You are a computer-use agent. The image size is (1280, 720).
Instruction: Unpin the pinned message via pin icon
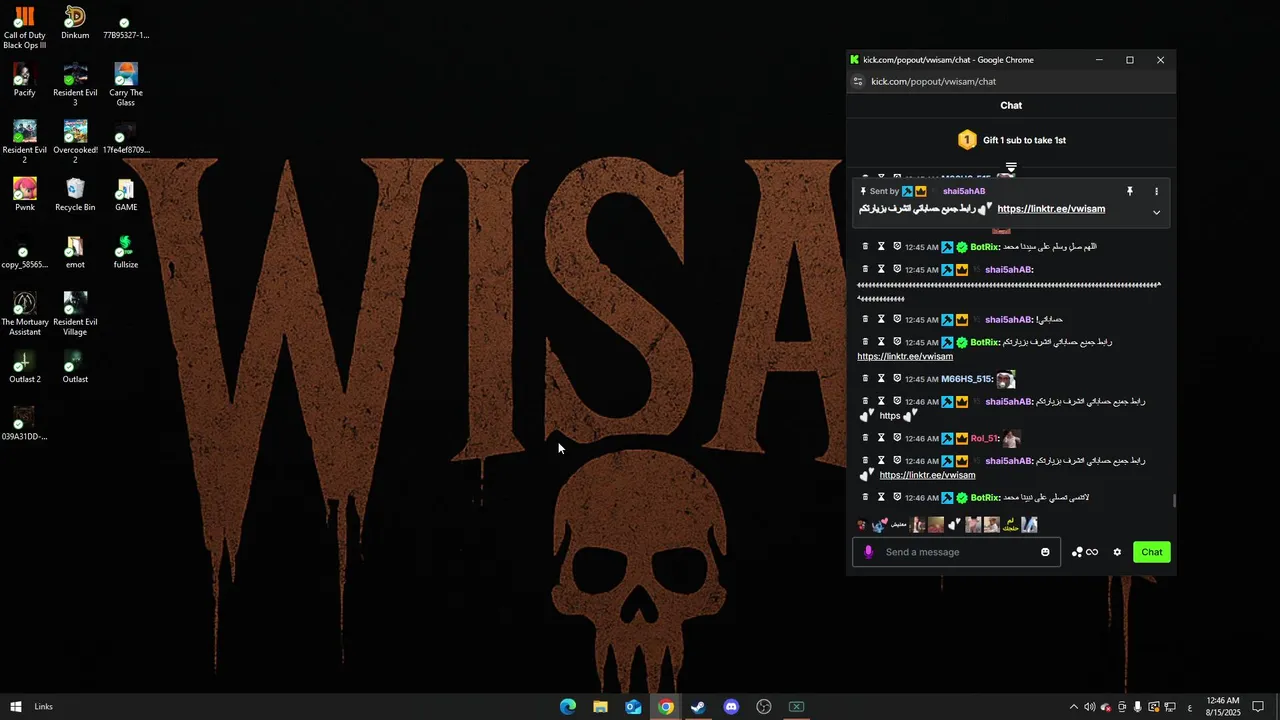(x=1130, y=191)
